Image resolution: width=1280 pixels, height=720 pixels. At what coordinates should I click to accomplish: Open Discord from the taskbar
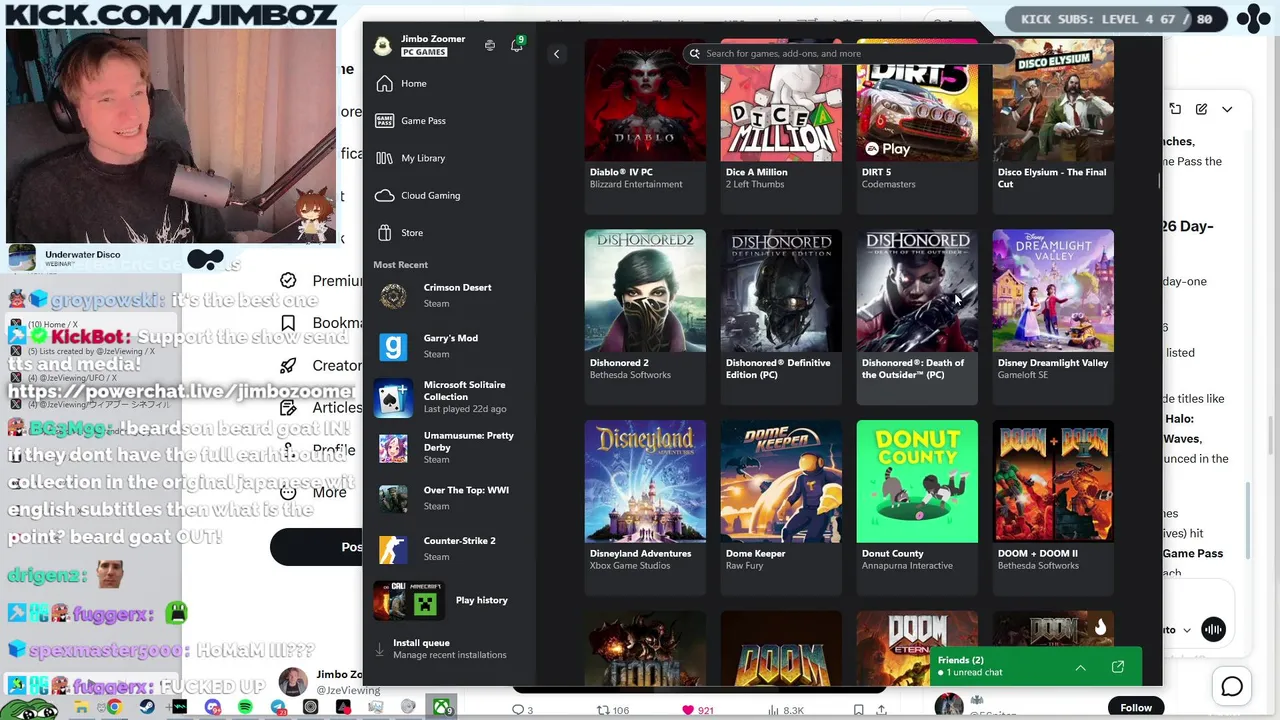[x=212, y=708]
